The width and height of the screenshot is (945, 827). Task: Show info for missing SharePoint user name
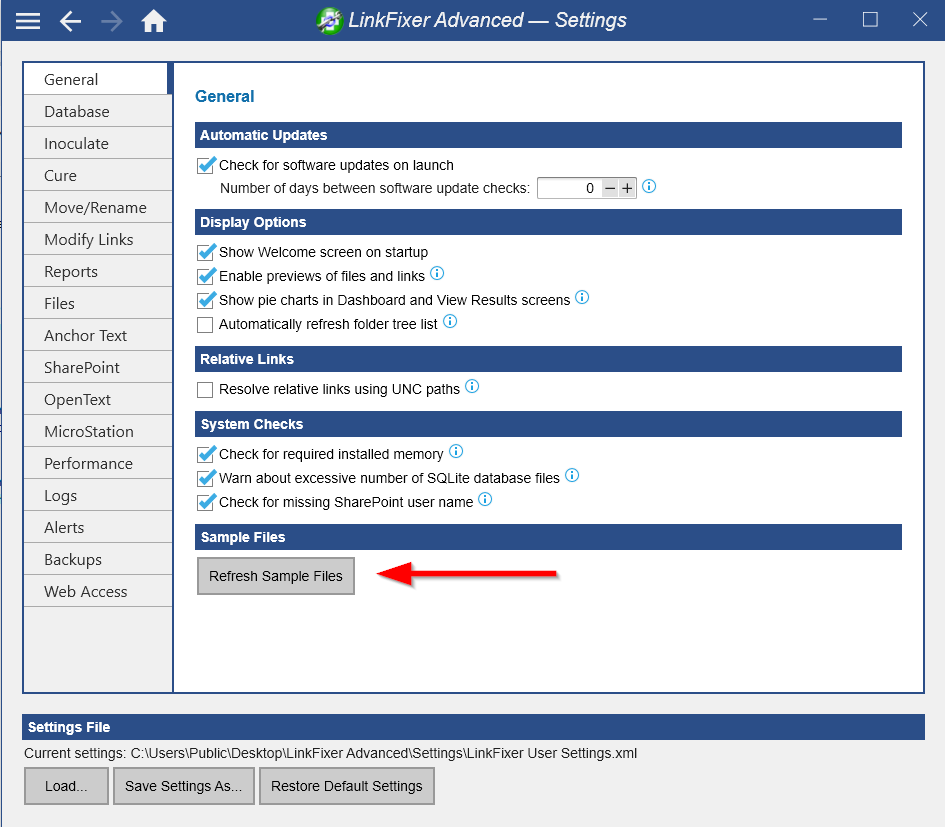coord(485,499)
